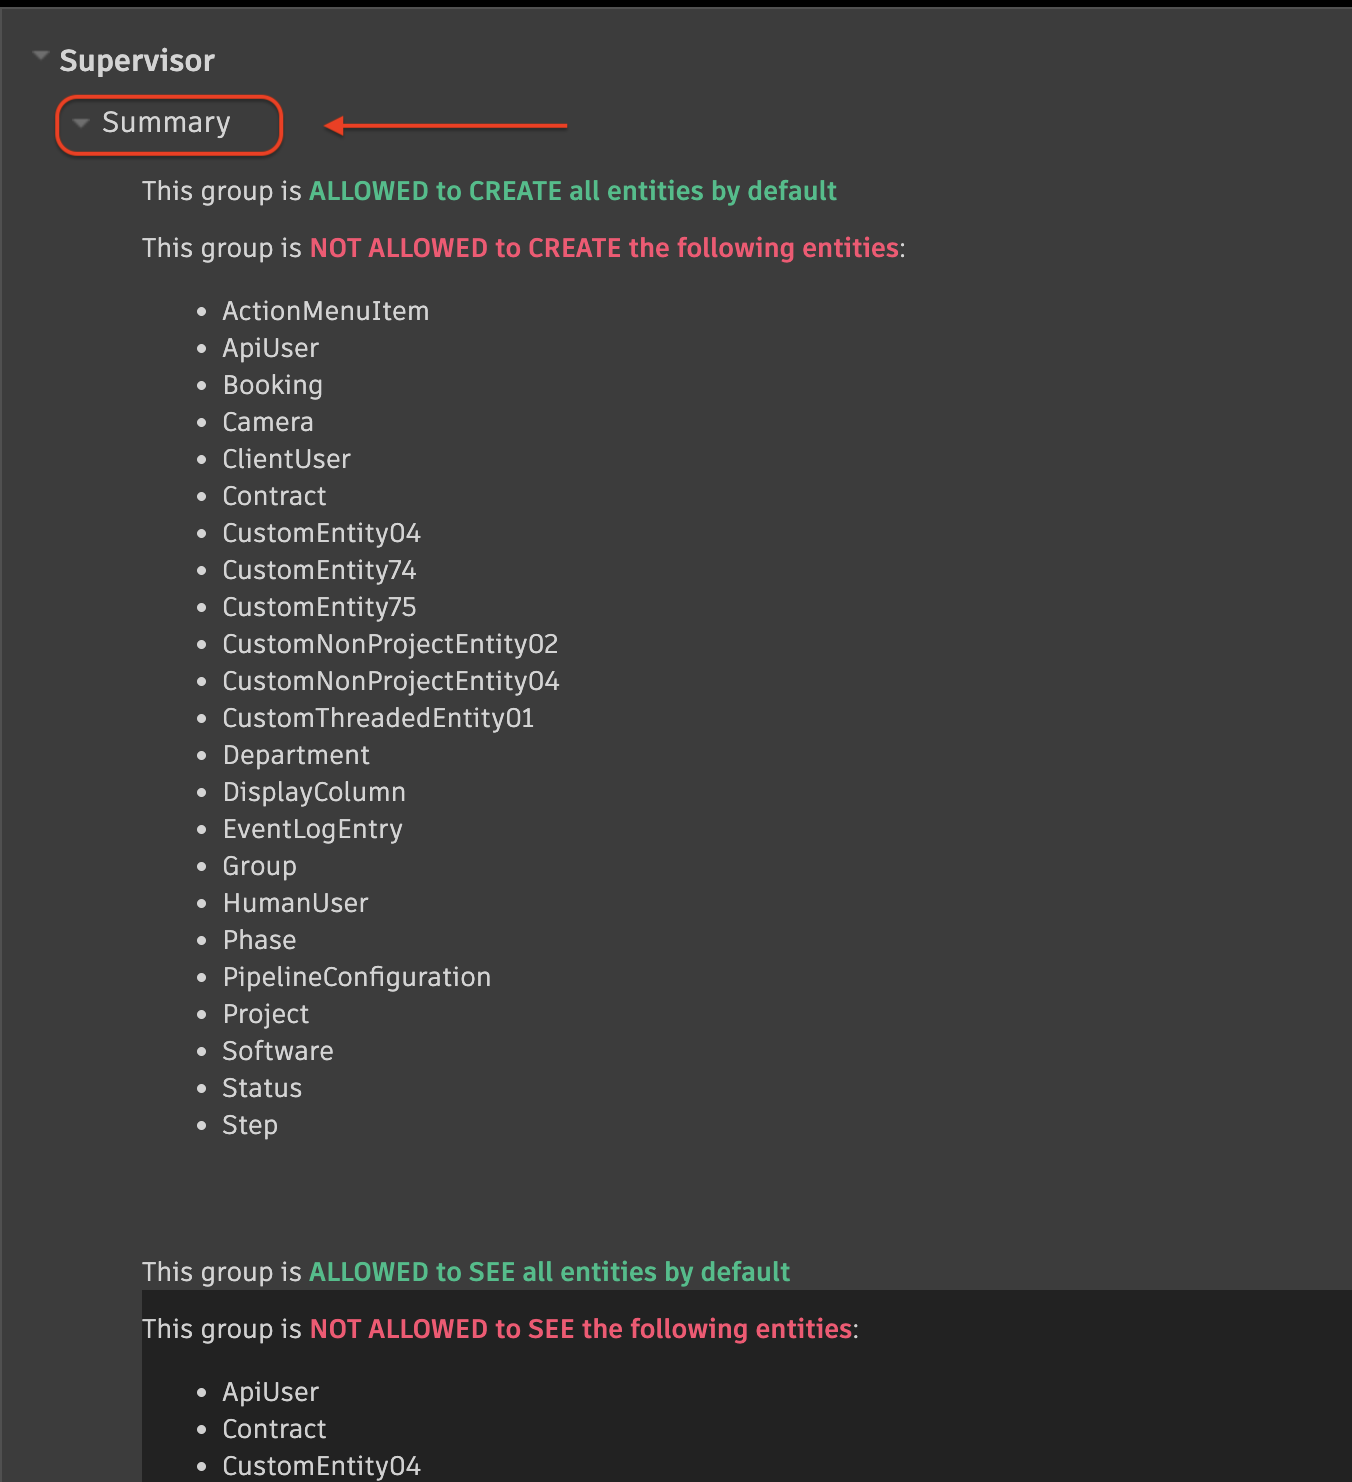Click CustomNonProjectEntity02 entry
The image size is (1352, 1482).
[390, 644]
